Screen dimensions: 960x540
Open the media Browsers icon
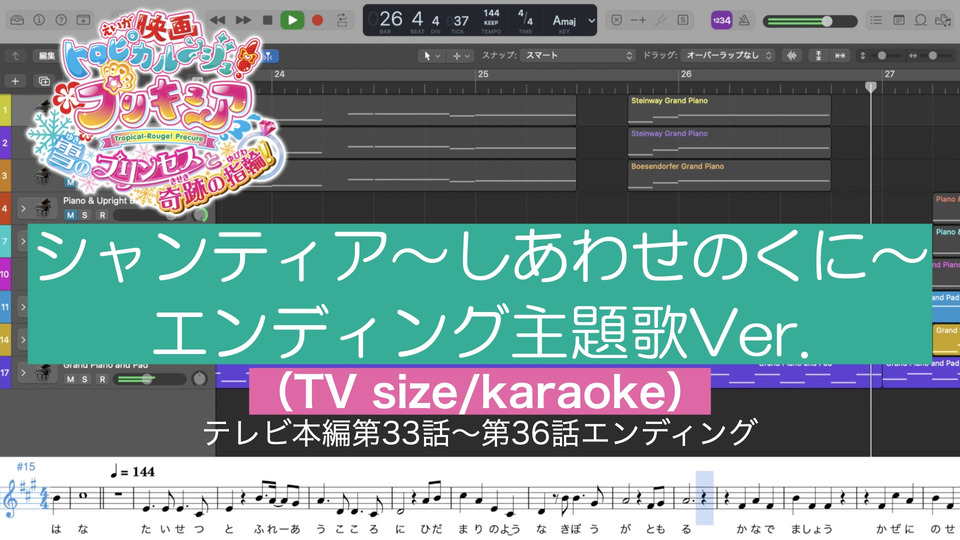[943, 20]
